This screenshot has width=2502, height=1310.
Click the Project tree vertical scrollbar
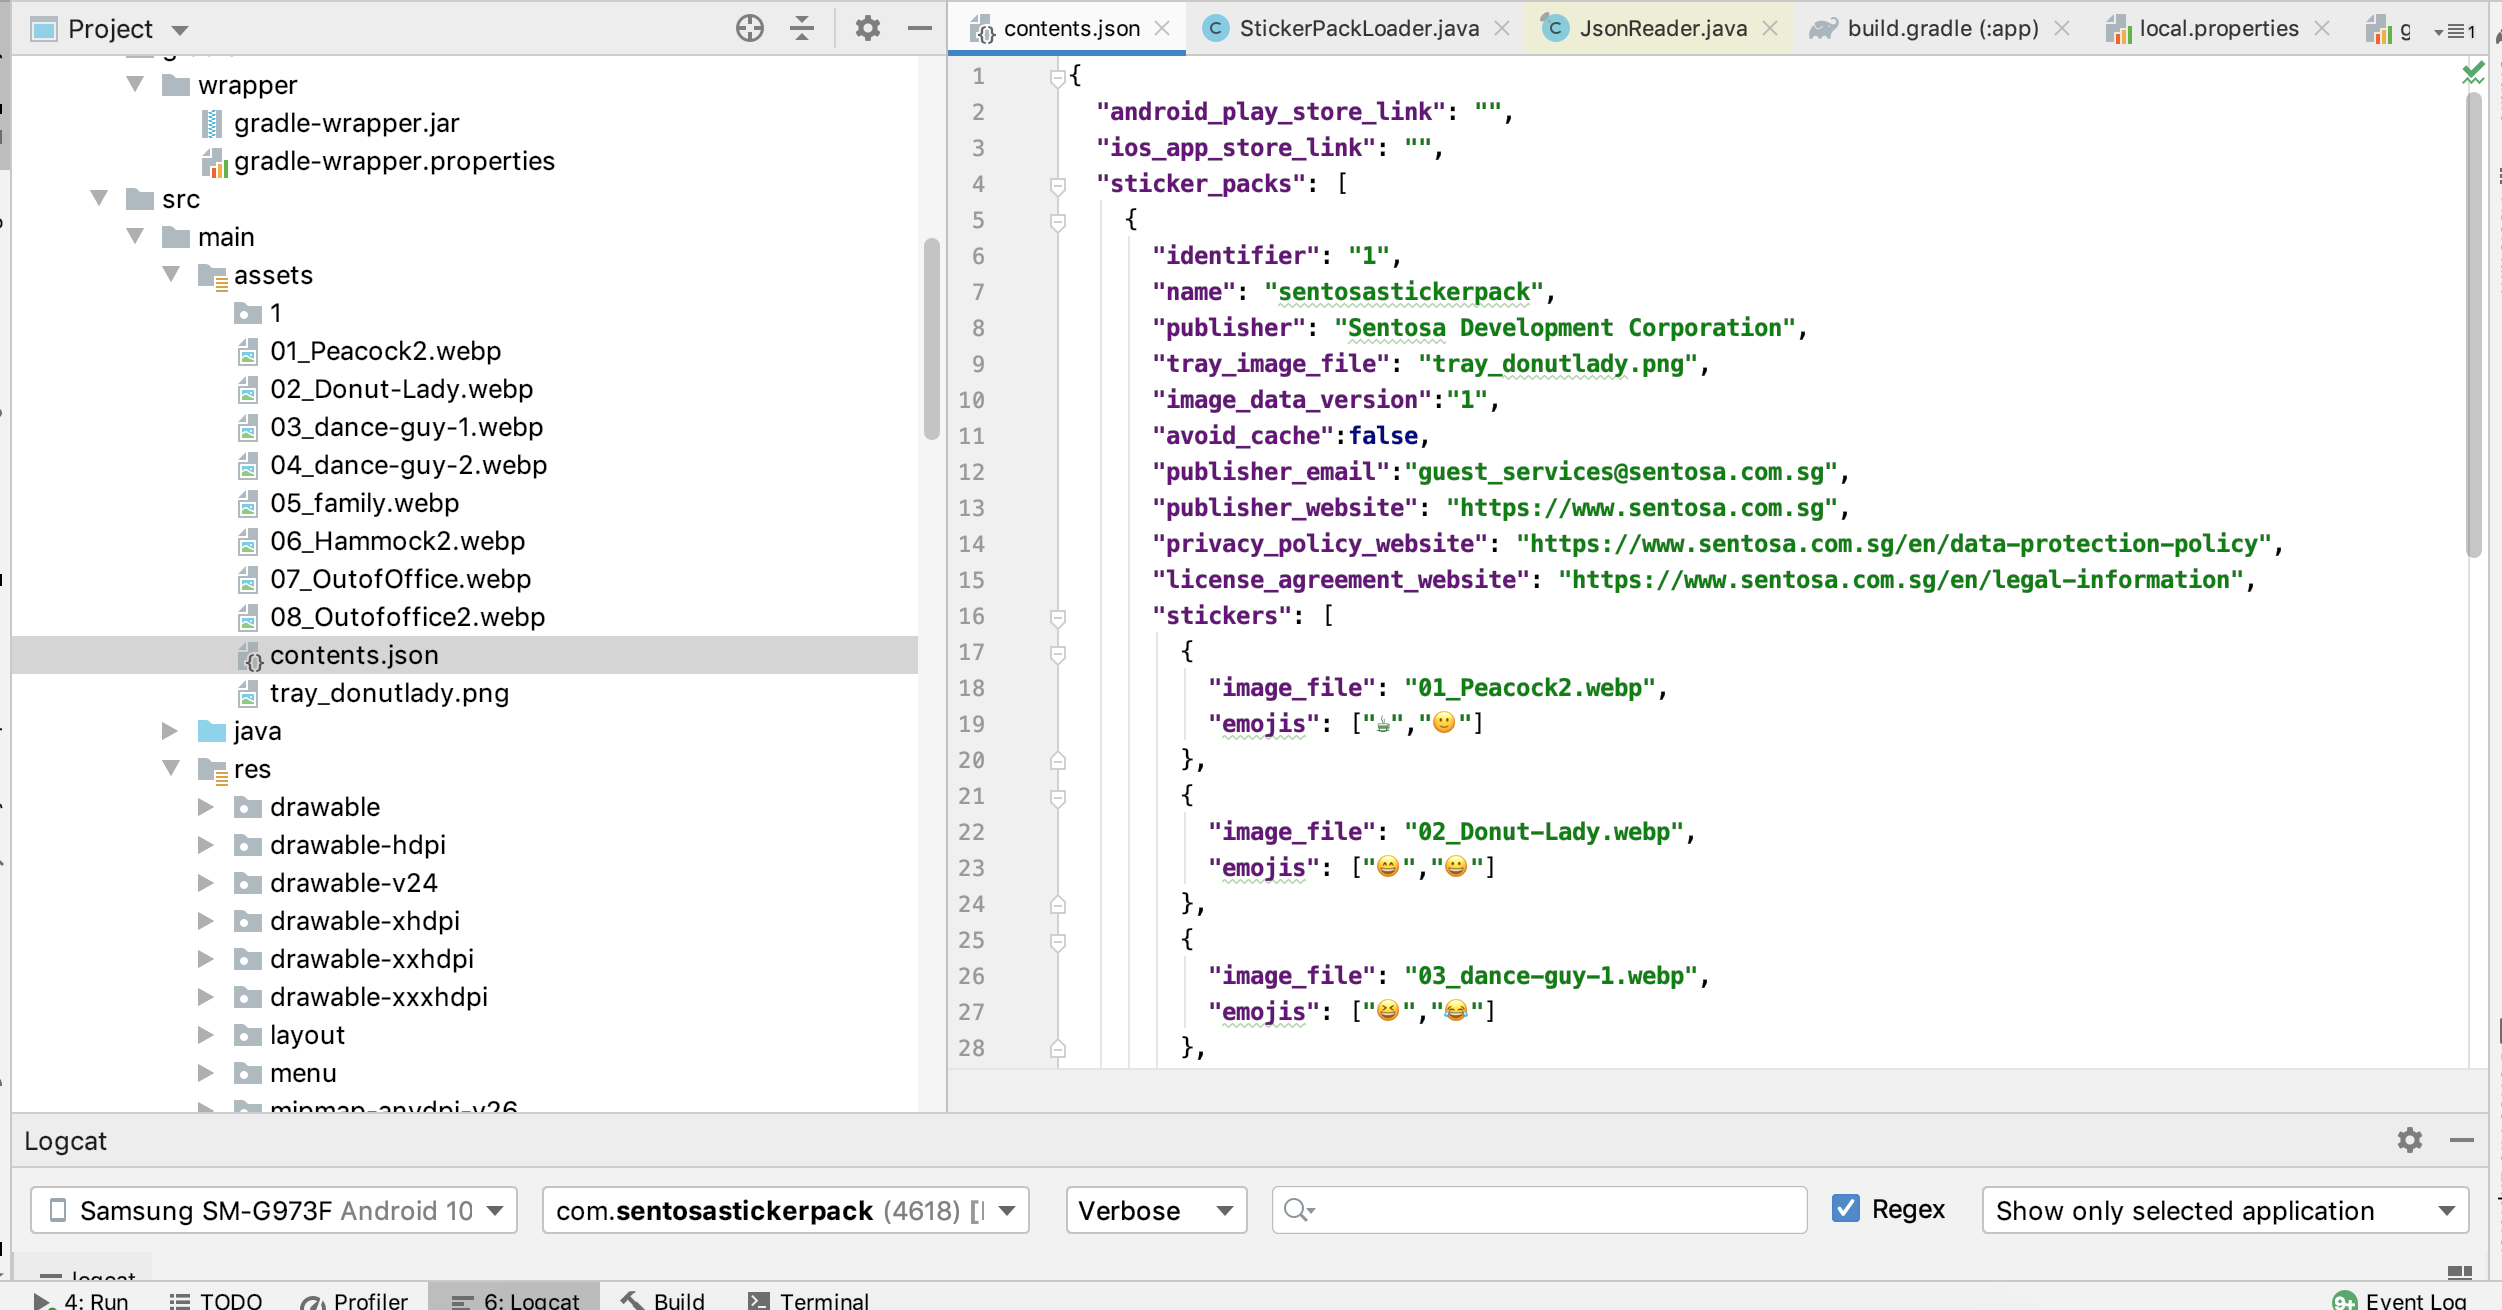[932, 338]
